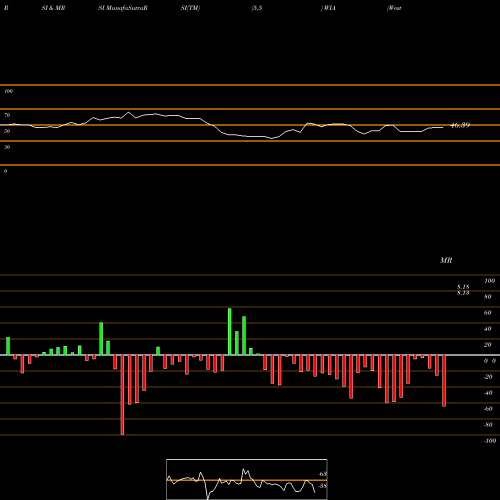Viewport: 500px width, 500px height.
Task: Click the MR axis label -60
Action: coord(488,409)
